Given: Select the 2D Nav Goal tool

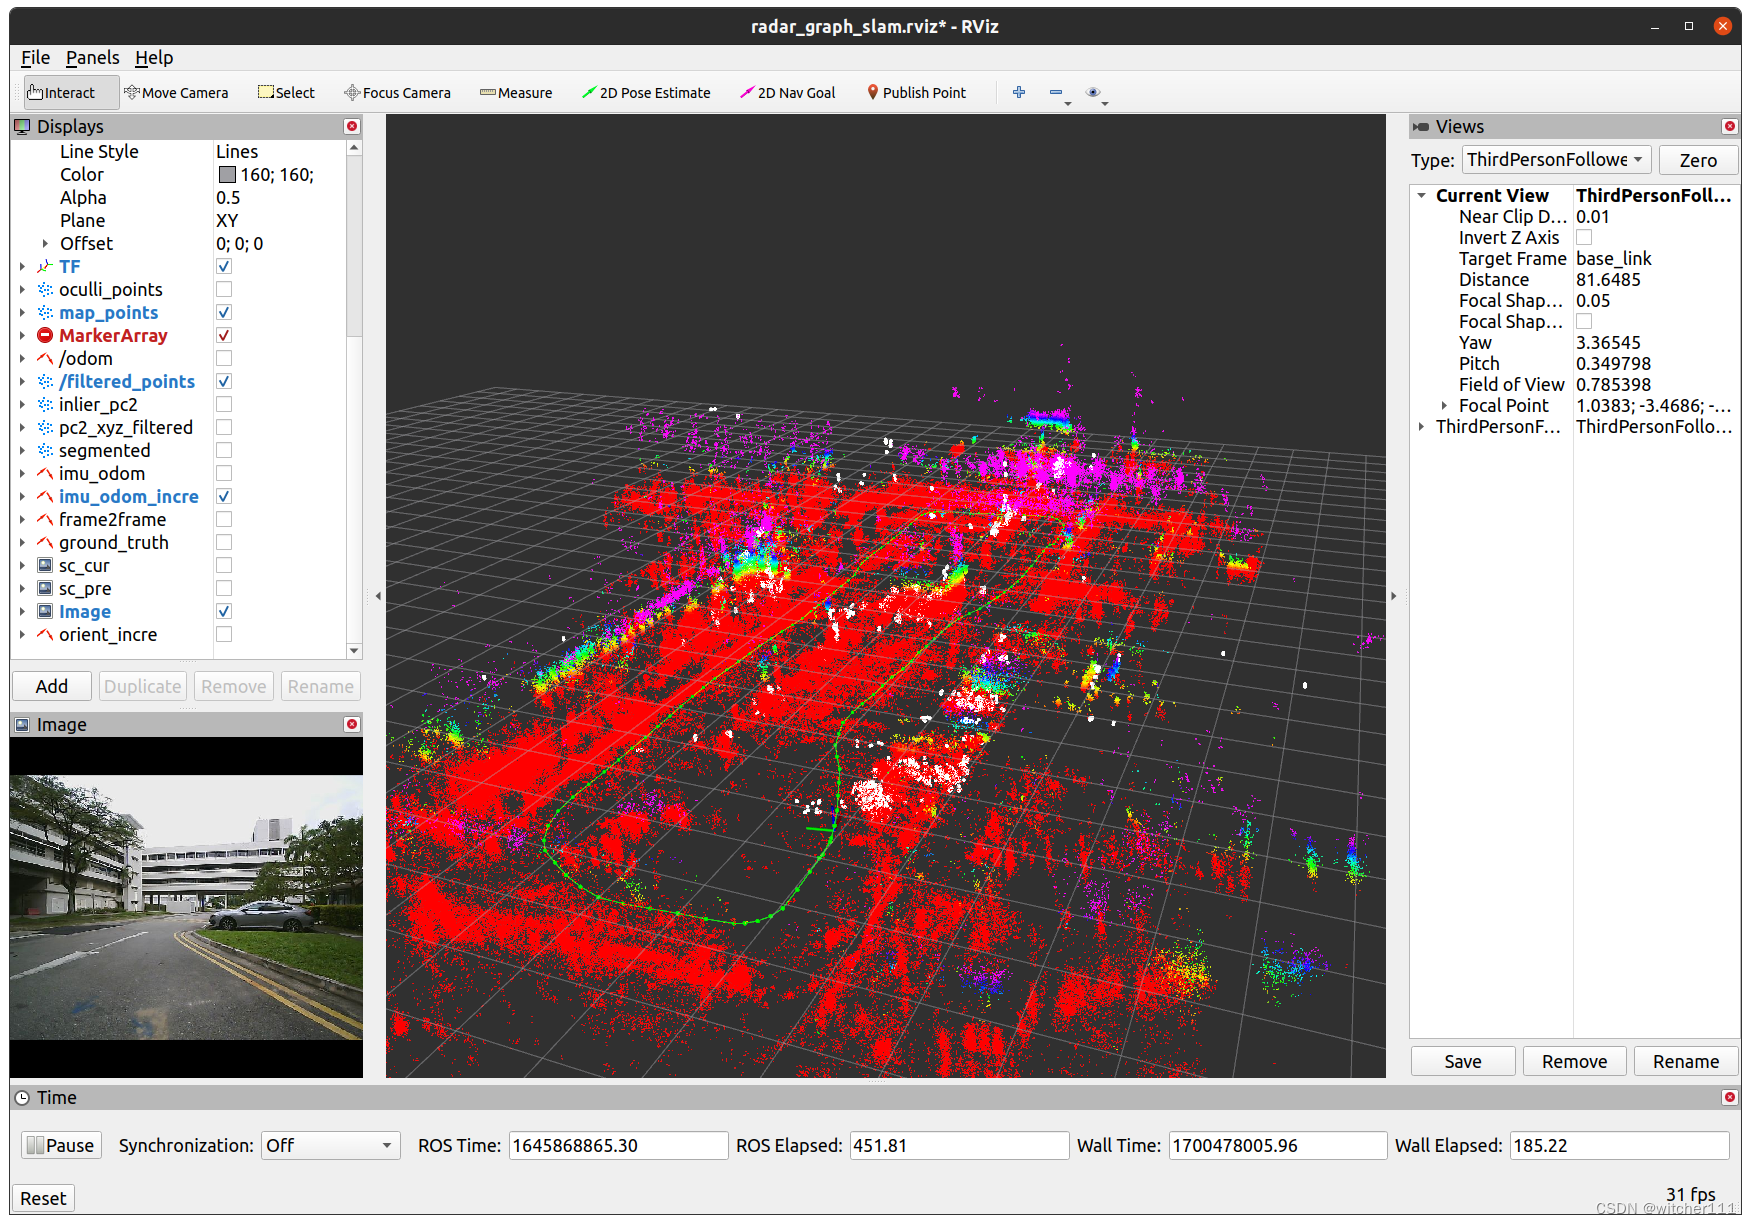Looking at the screenshot, I should click(x=787, y=93).
